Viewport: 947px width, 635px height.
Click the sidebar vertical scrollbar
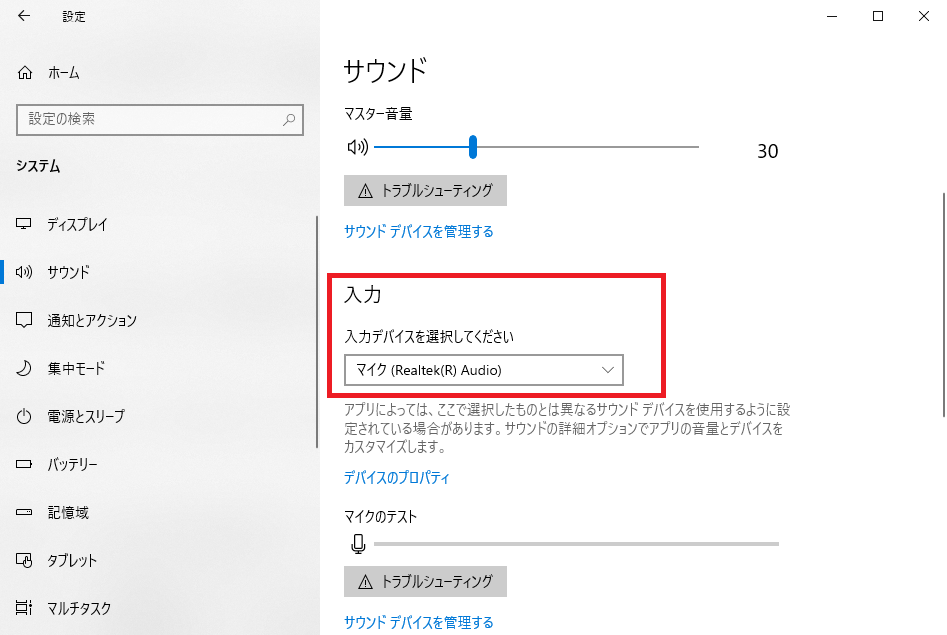[317, 332]
